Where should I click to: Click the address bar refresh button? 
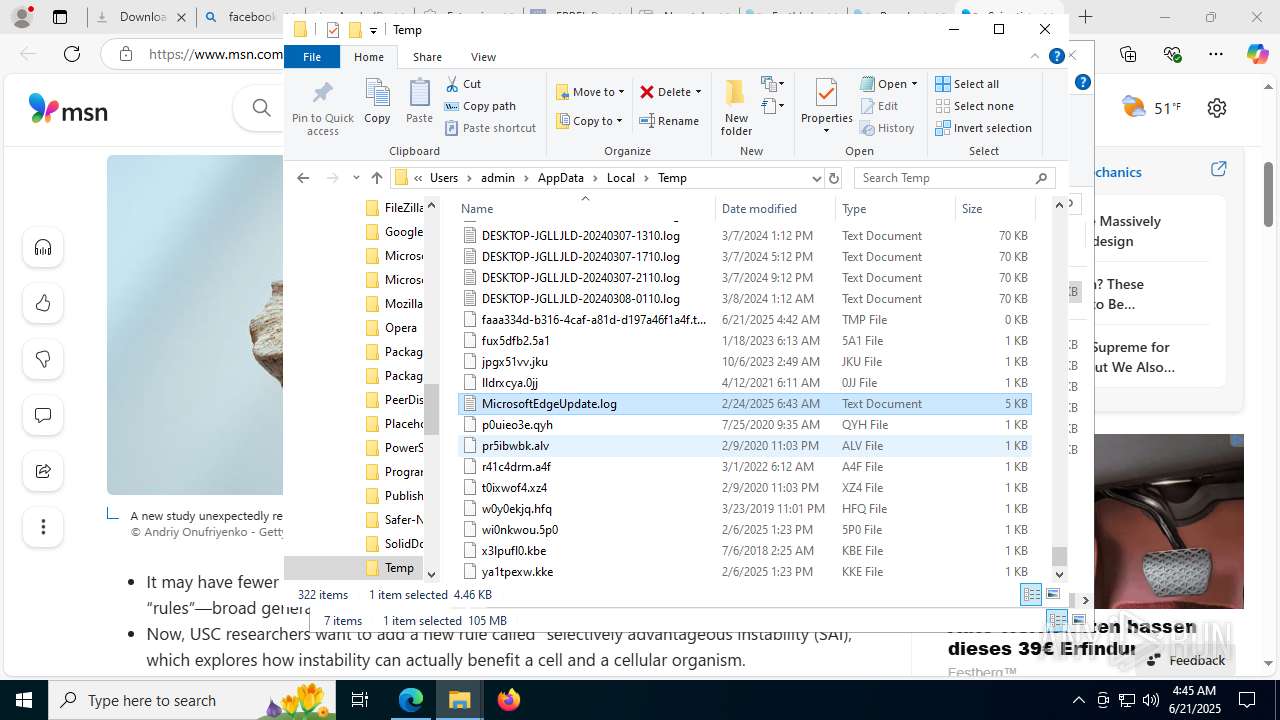[834, 178]
